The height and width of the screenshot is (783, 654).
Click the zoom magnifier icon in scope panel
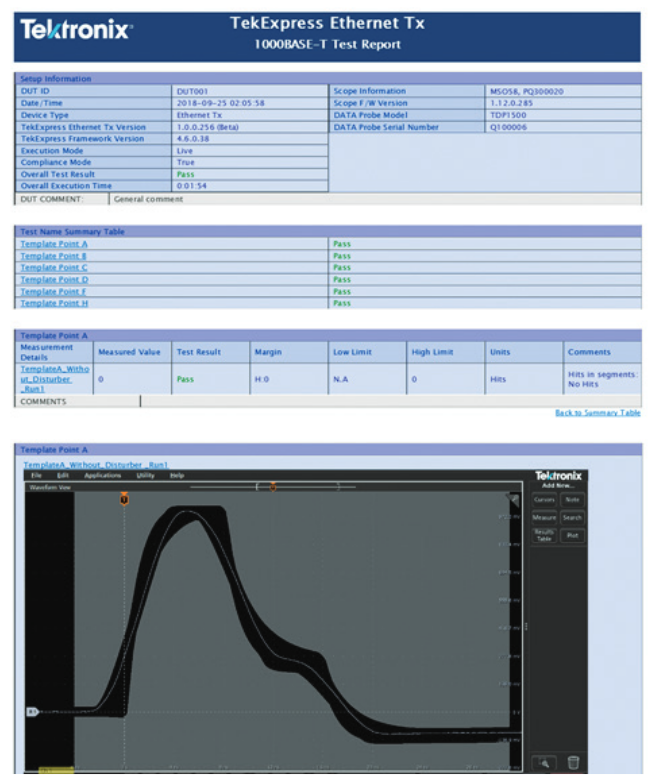pos(544,762)
